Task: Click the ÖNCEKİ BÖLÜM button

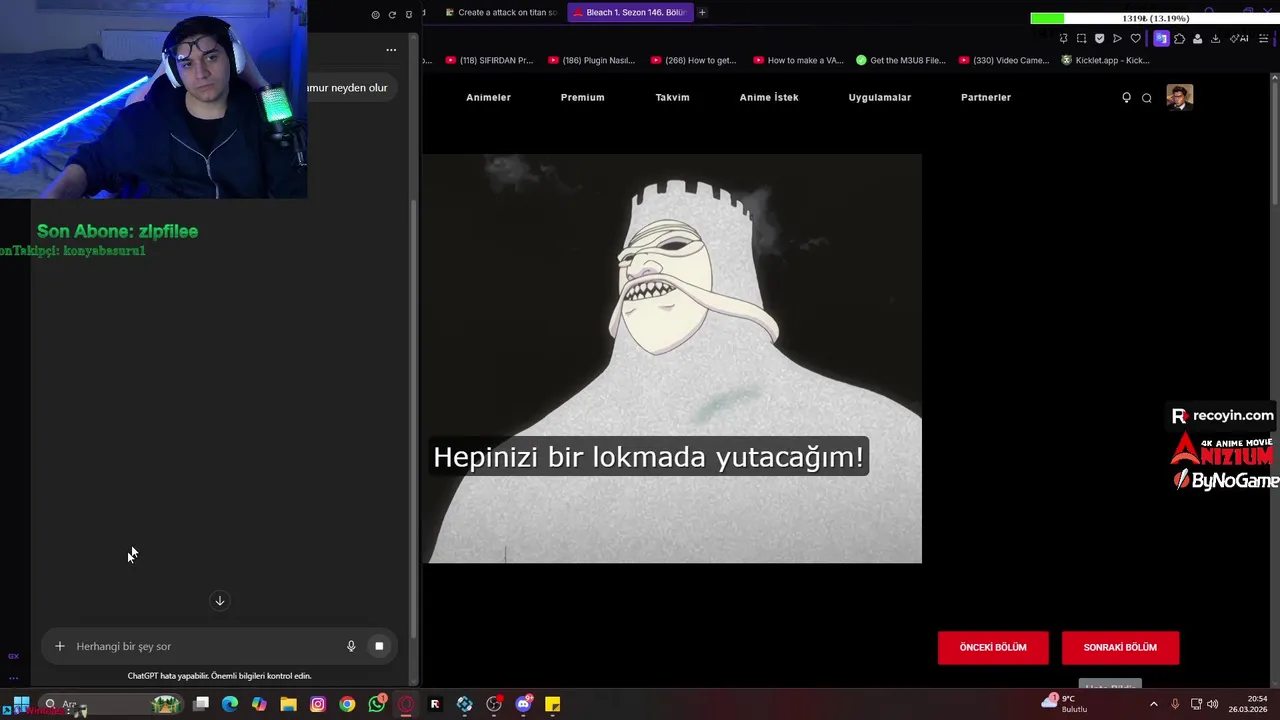Action: click(993, 647)
